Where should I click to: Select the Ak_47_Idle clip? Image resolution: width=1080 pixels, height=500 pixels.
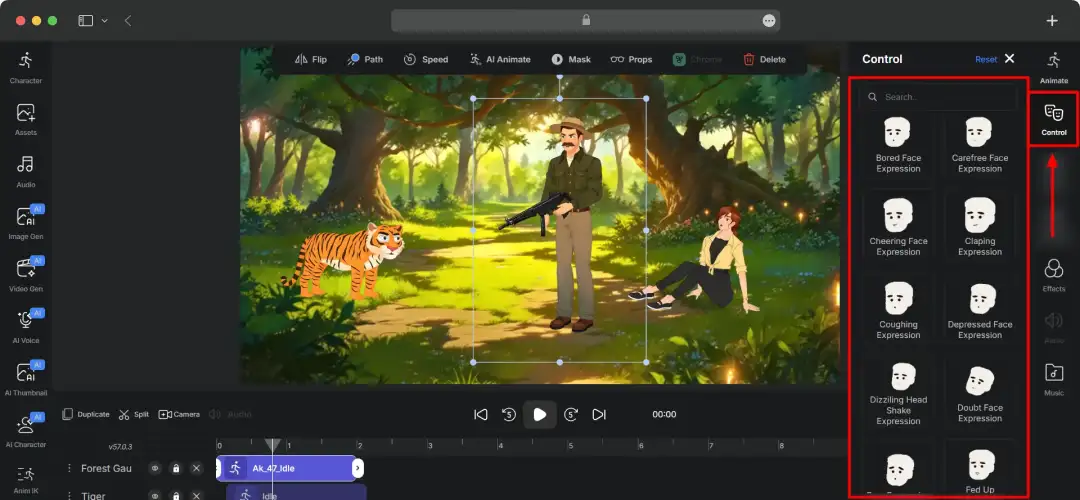tap(286, 468)
